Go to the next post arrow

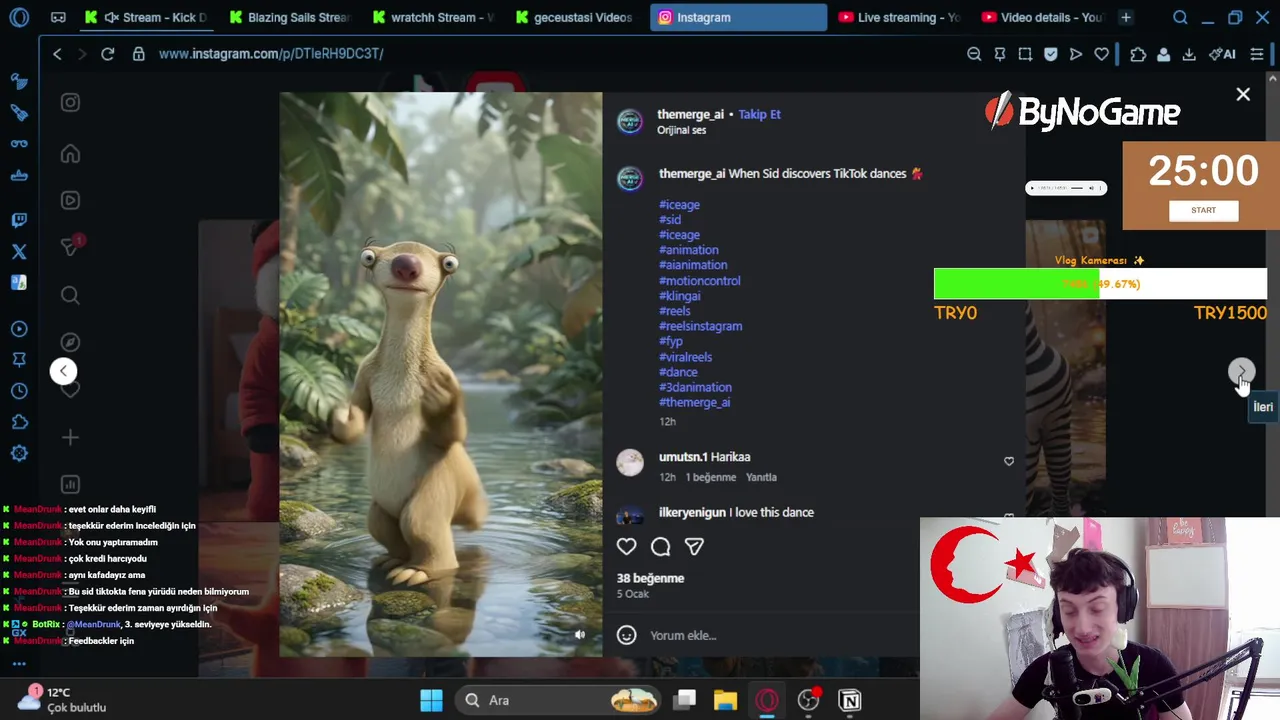coord(1241,371)
